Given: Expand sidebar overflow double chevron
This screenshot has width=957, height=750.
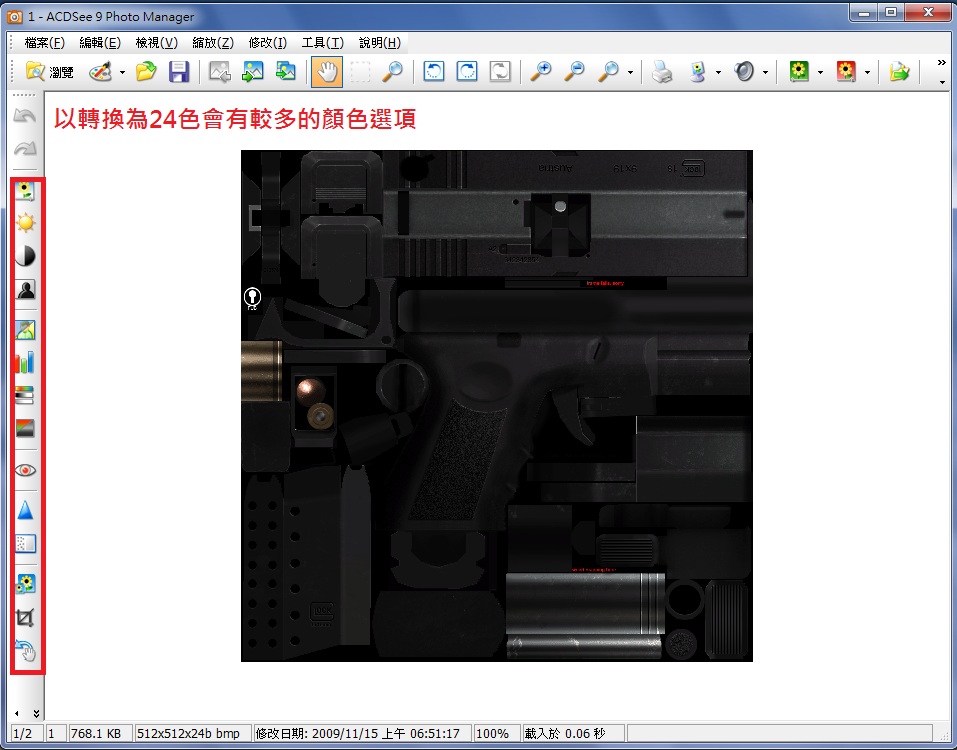Looking at the screenshot, I should click(x=36, y=713).
